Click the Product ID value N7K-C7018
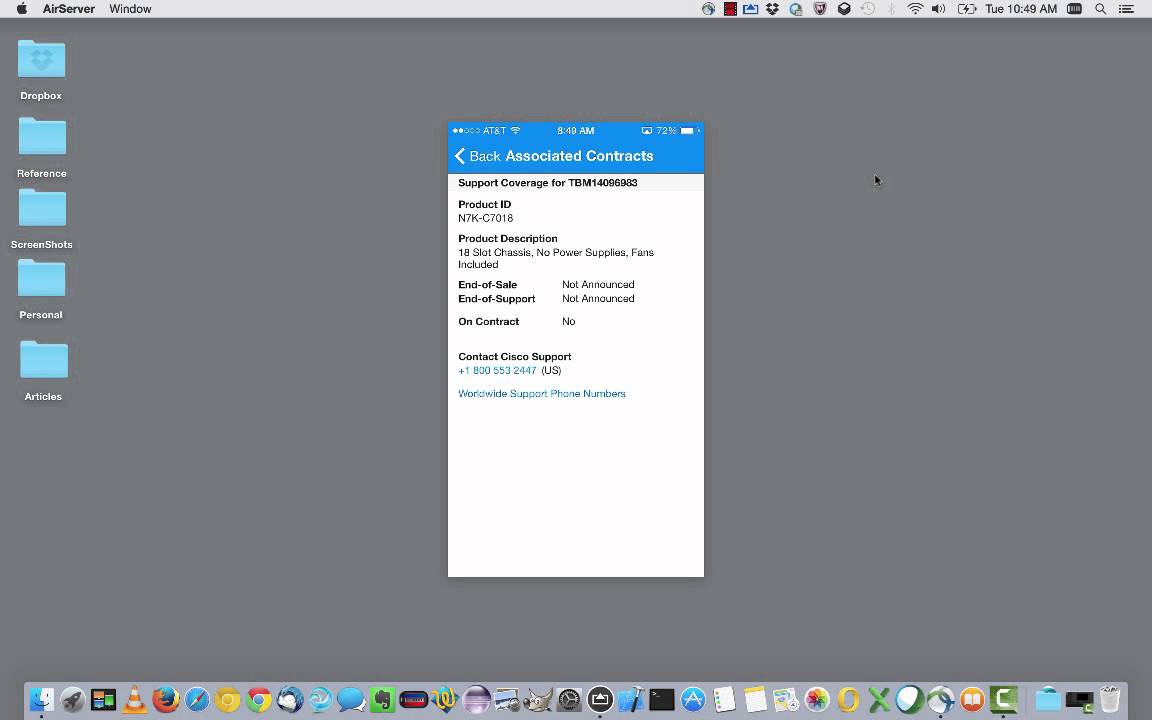 [486, 218]
